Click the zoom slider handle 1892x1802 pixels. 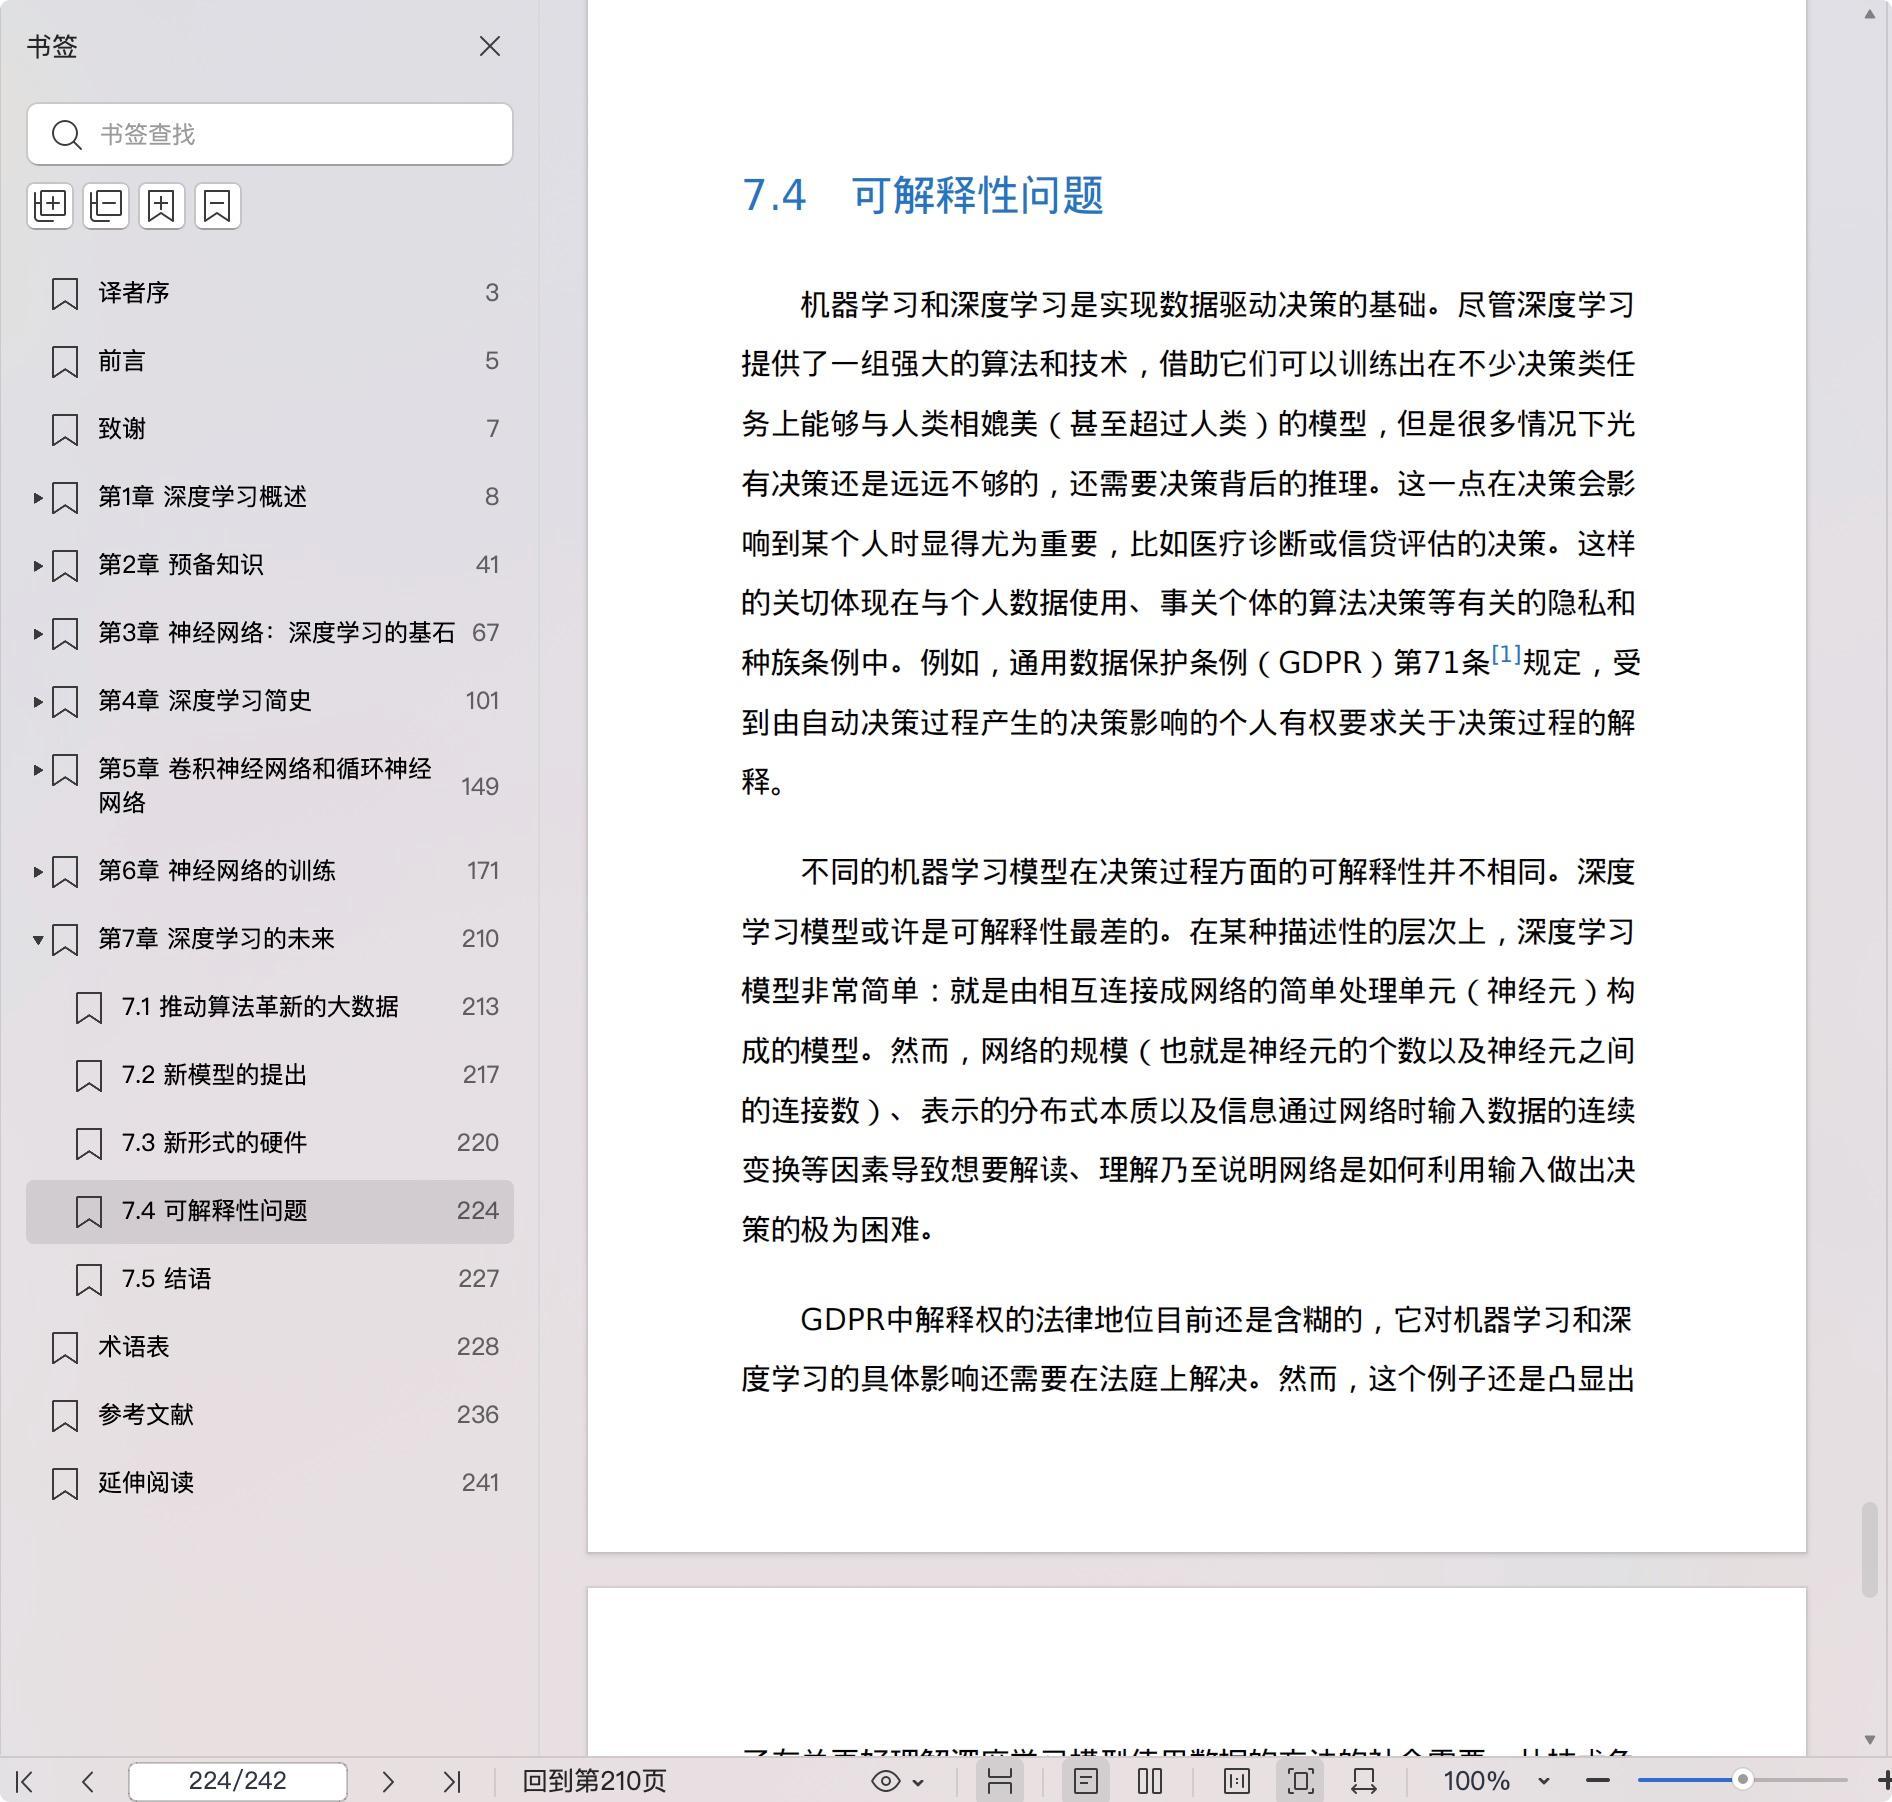tap(1742, 1780)
